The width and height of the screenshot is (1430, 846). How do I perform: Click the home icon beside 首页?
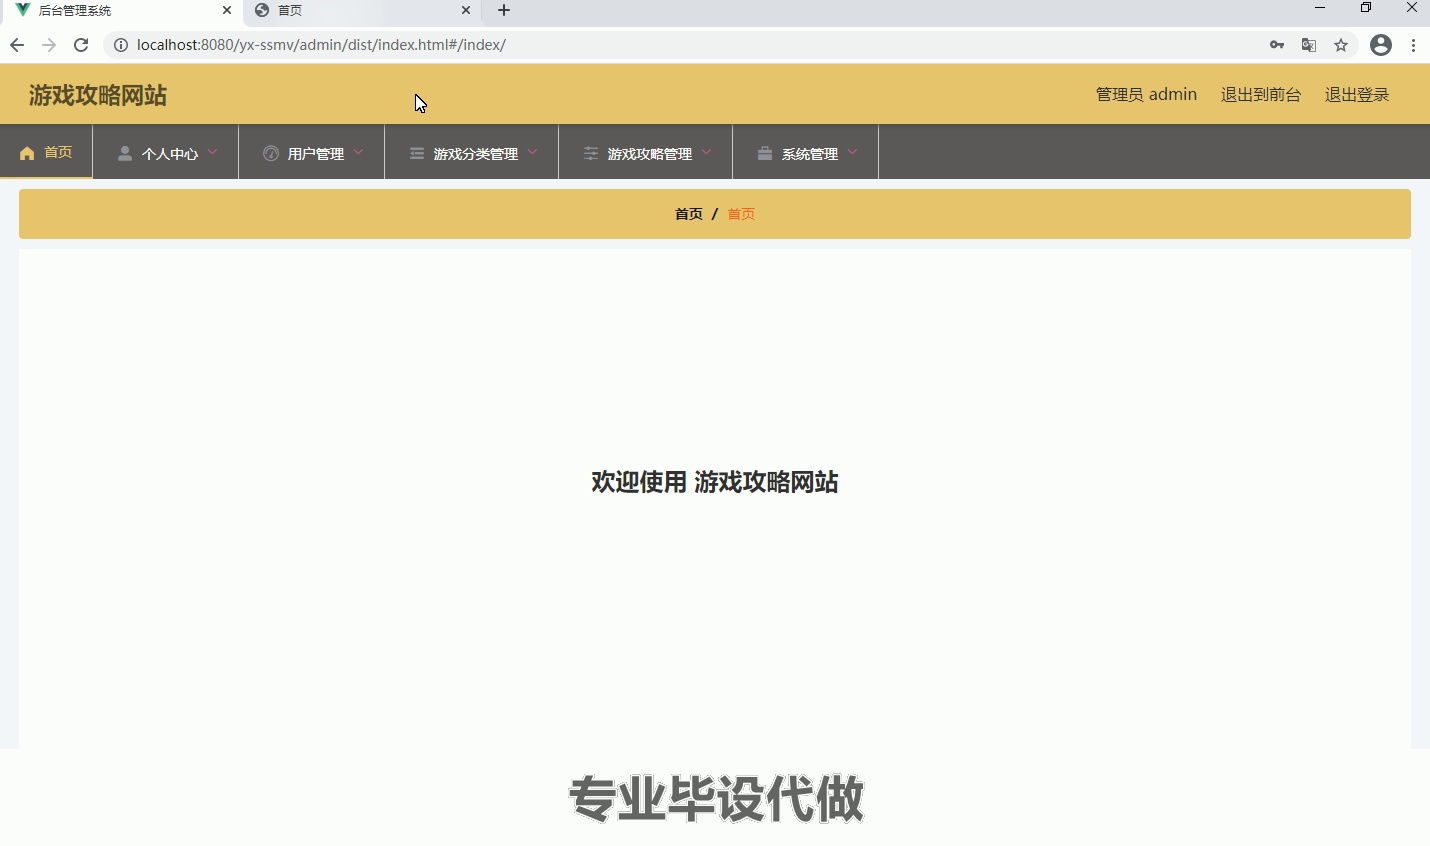pyautogui.click(x=27, y=152)
